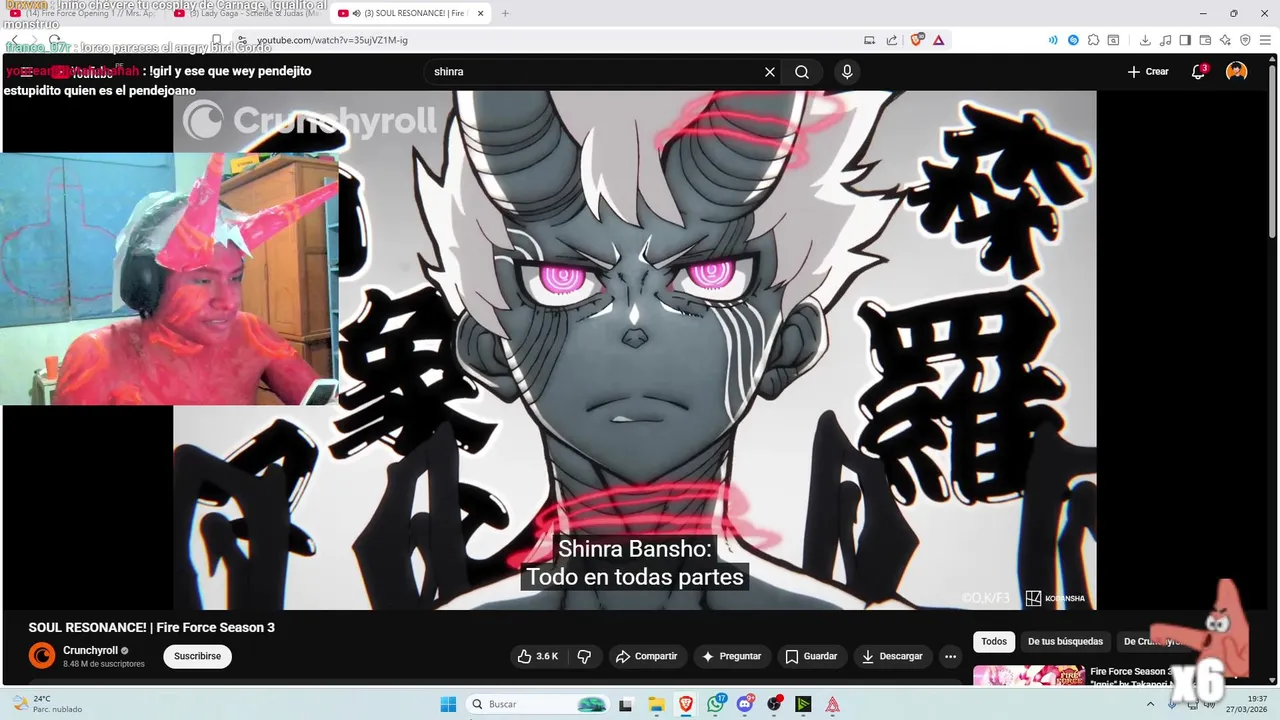Open YouTube notifications bell
This screenshot has height=720, width=1280.
[x=1198, y=72]
